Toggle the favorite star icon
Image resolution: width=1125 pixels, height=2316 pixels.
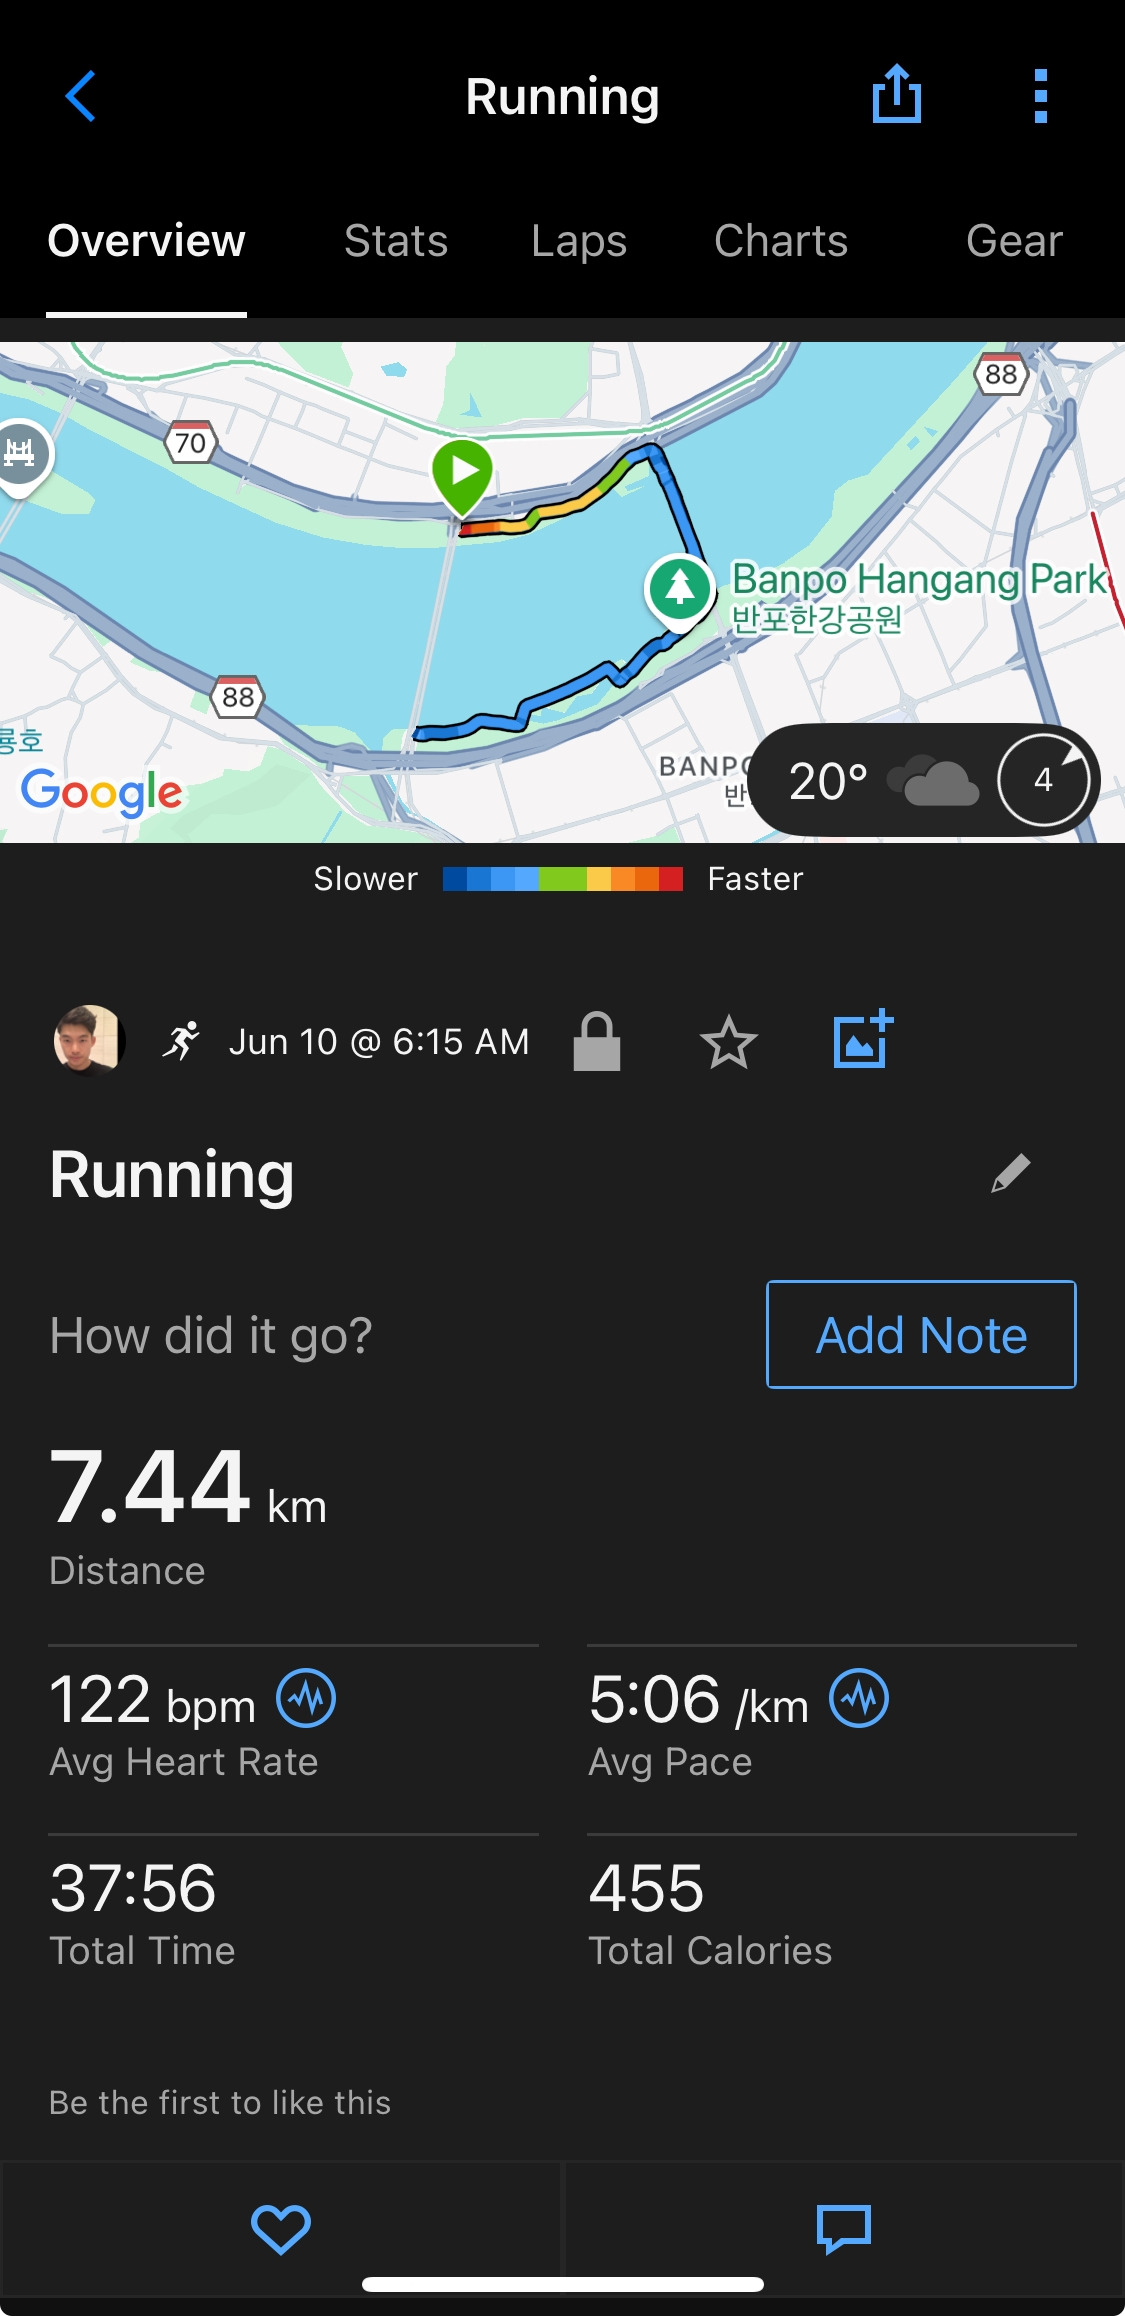coord(728,1042)
